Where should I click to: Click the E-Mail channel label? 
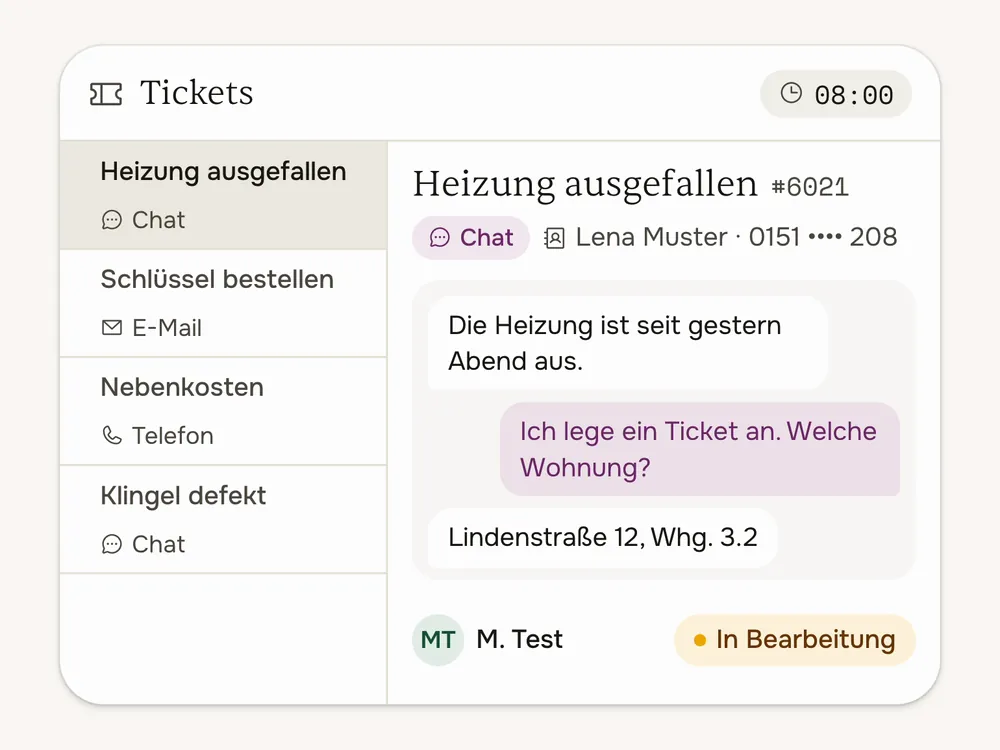[x=167, y=328]
